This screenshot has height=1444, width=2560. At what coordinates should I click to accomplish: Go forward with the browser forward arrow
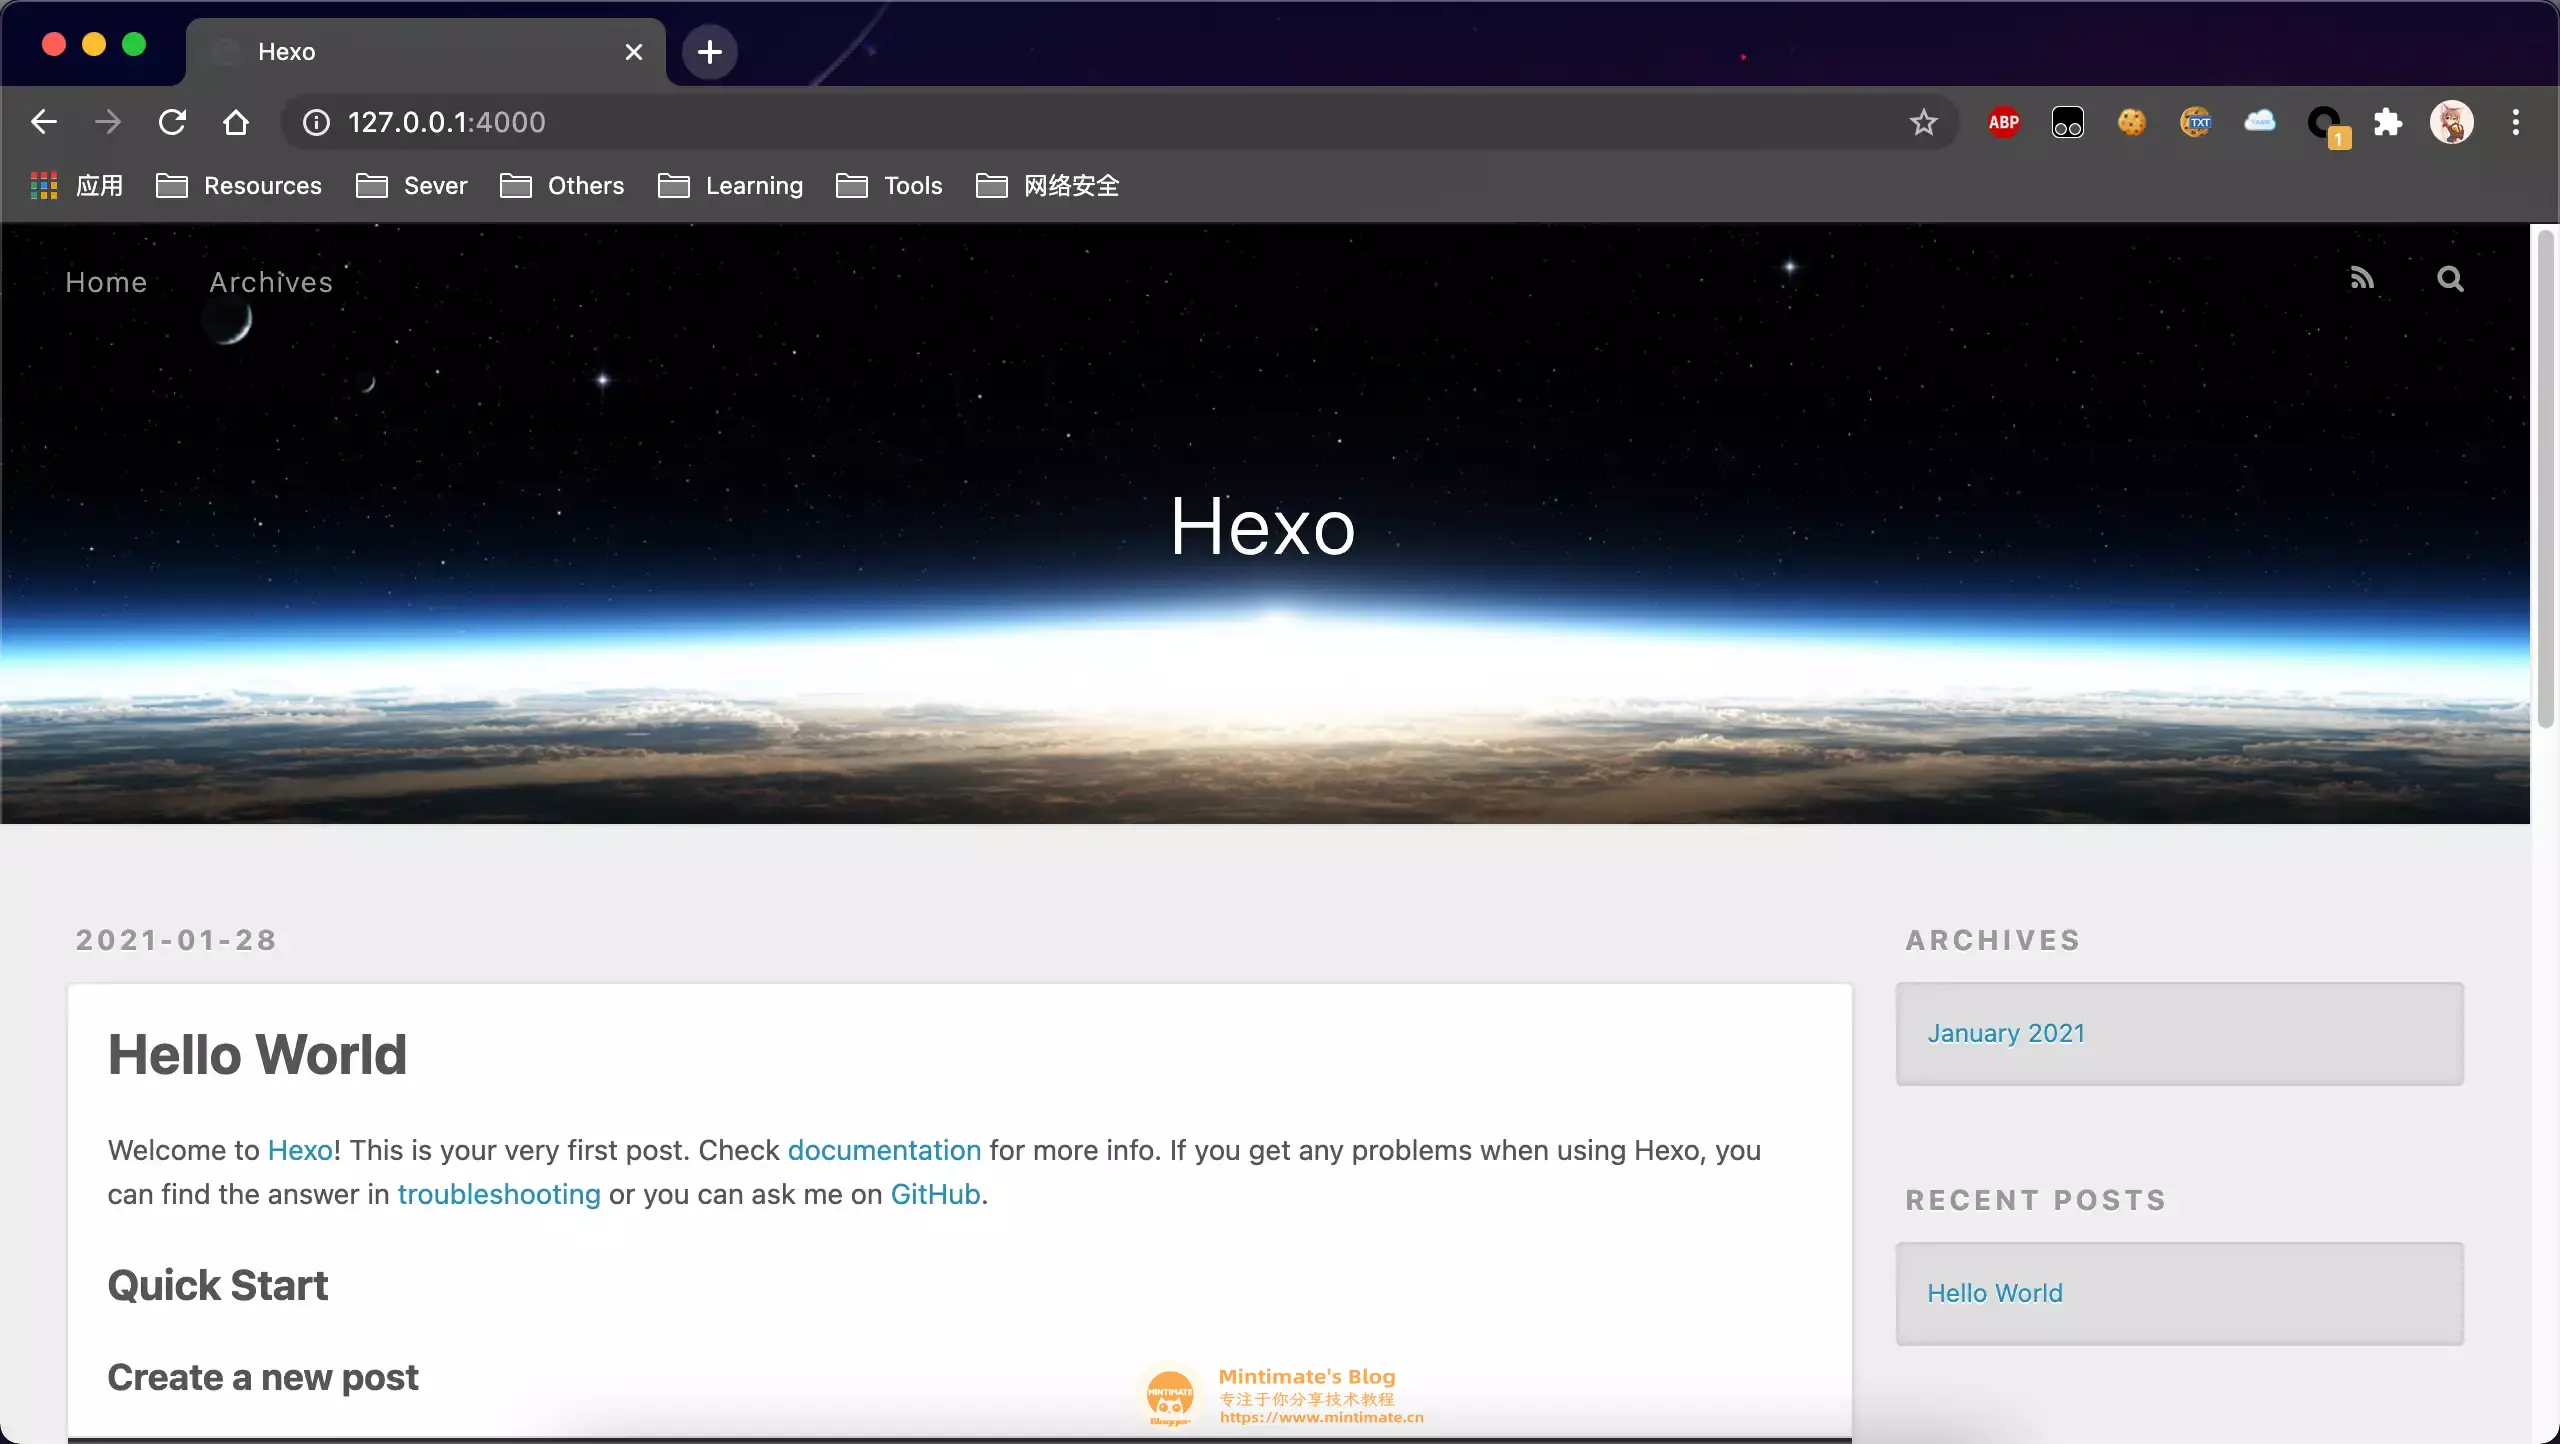tap(108, 122)
